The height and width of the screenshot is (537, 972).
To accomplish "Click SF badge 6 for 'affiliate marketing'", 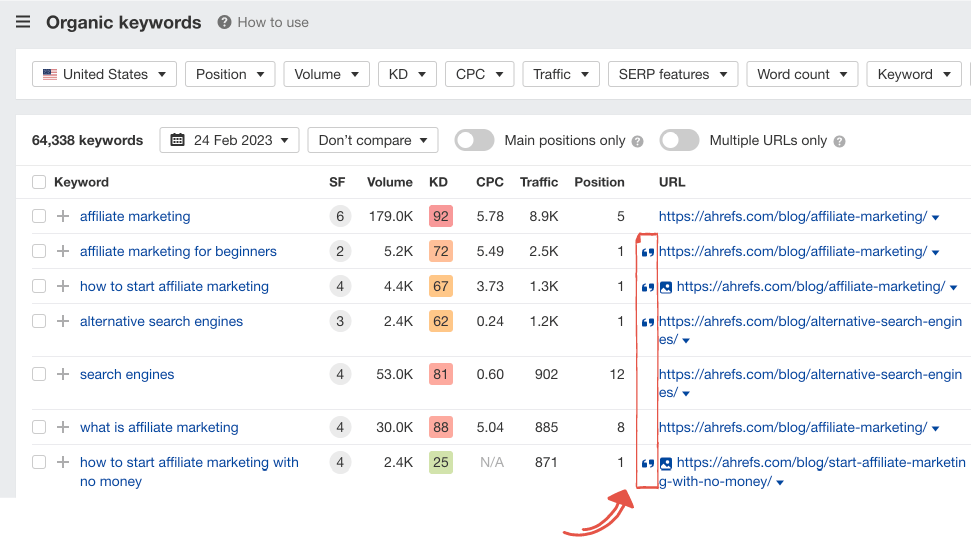I will pos(340,216).
